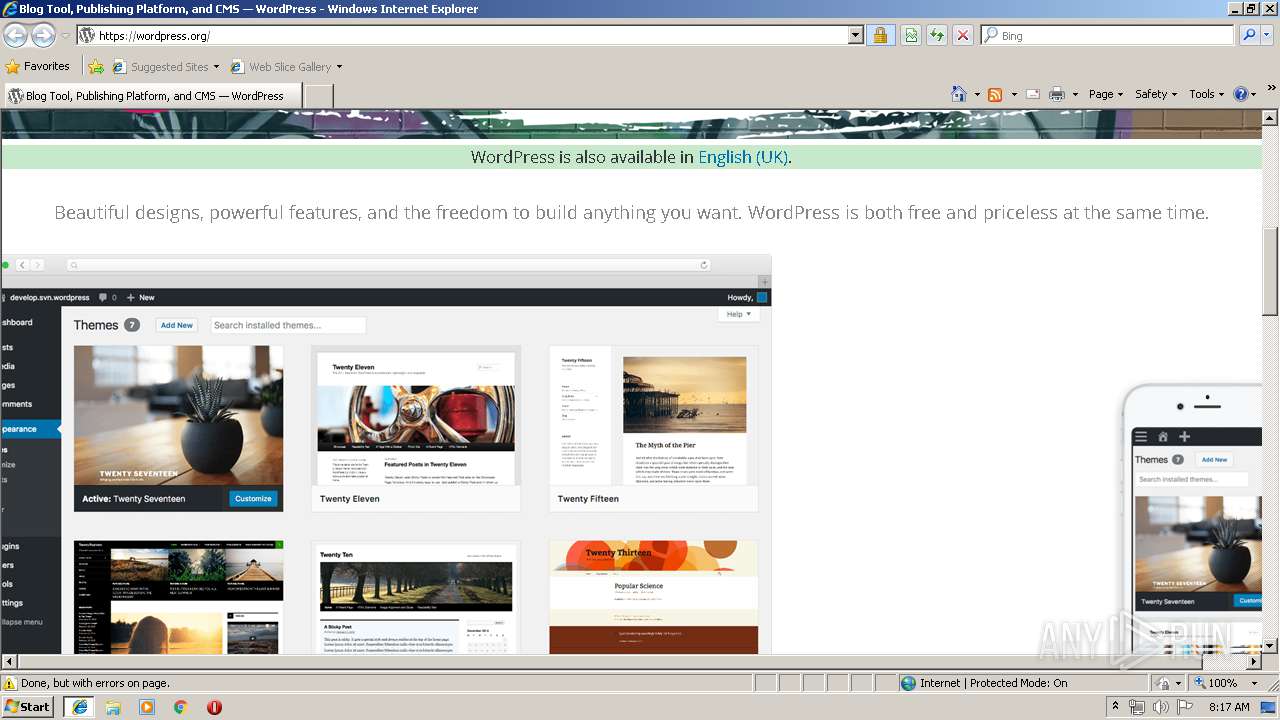Click the Favorites star button

tap(38, 66)
